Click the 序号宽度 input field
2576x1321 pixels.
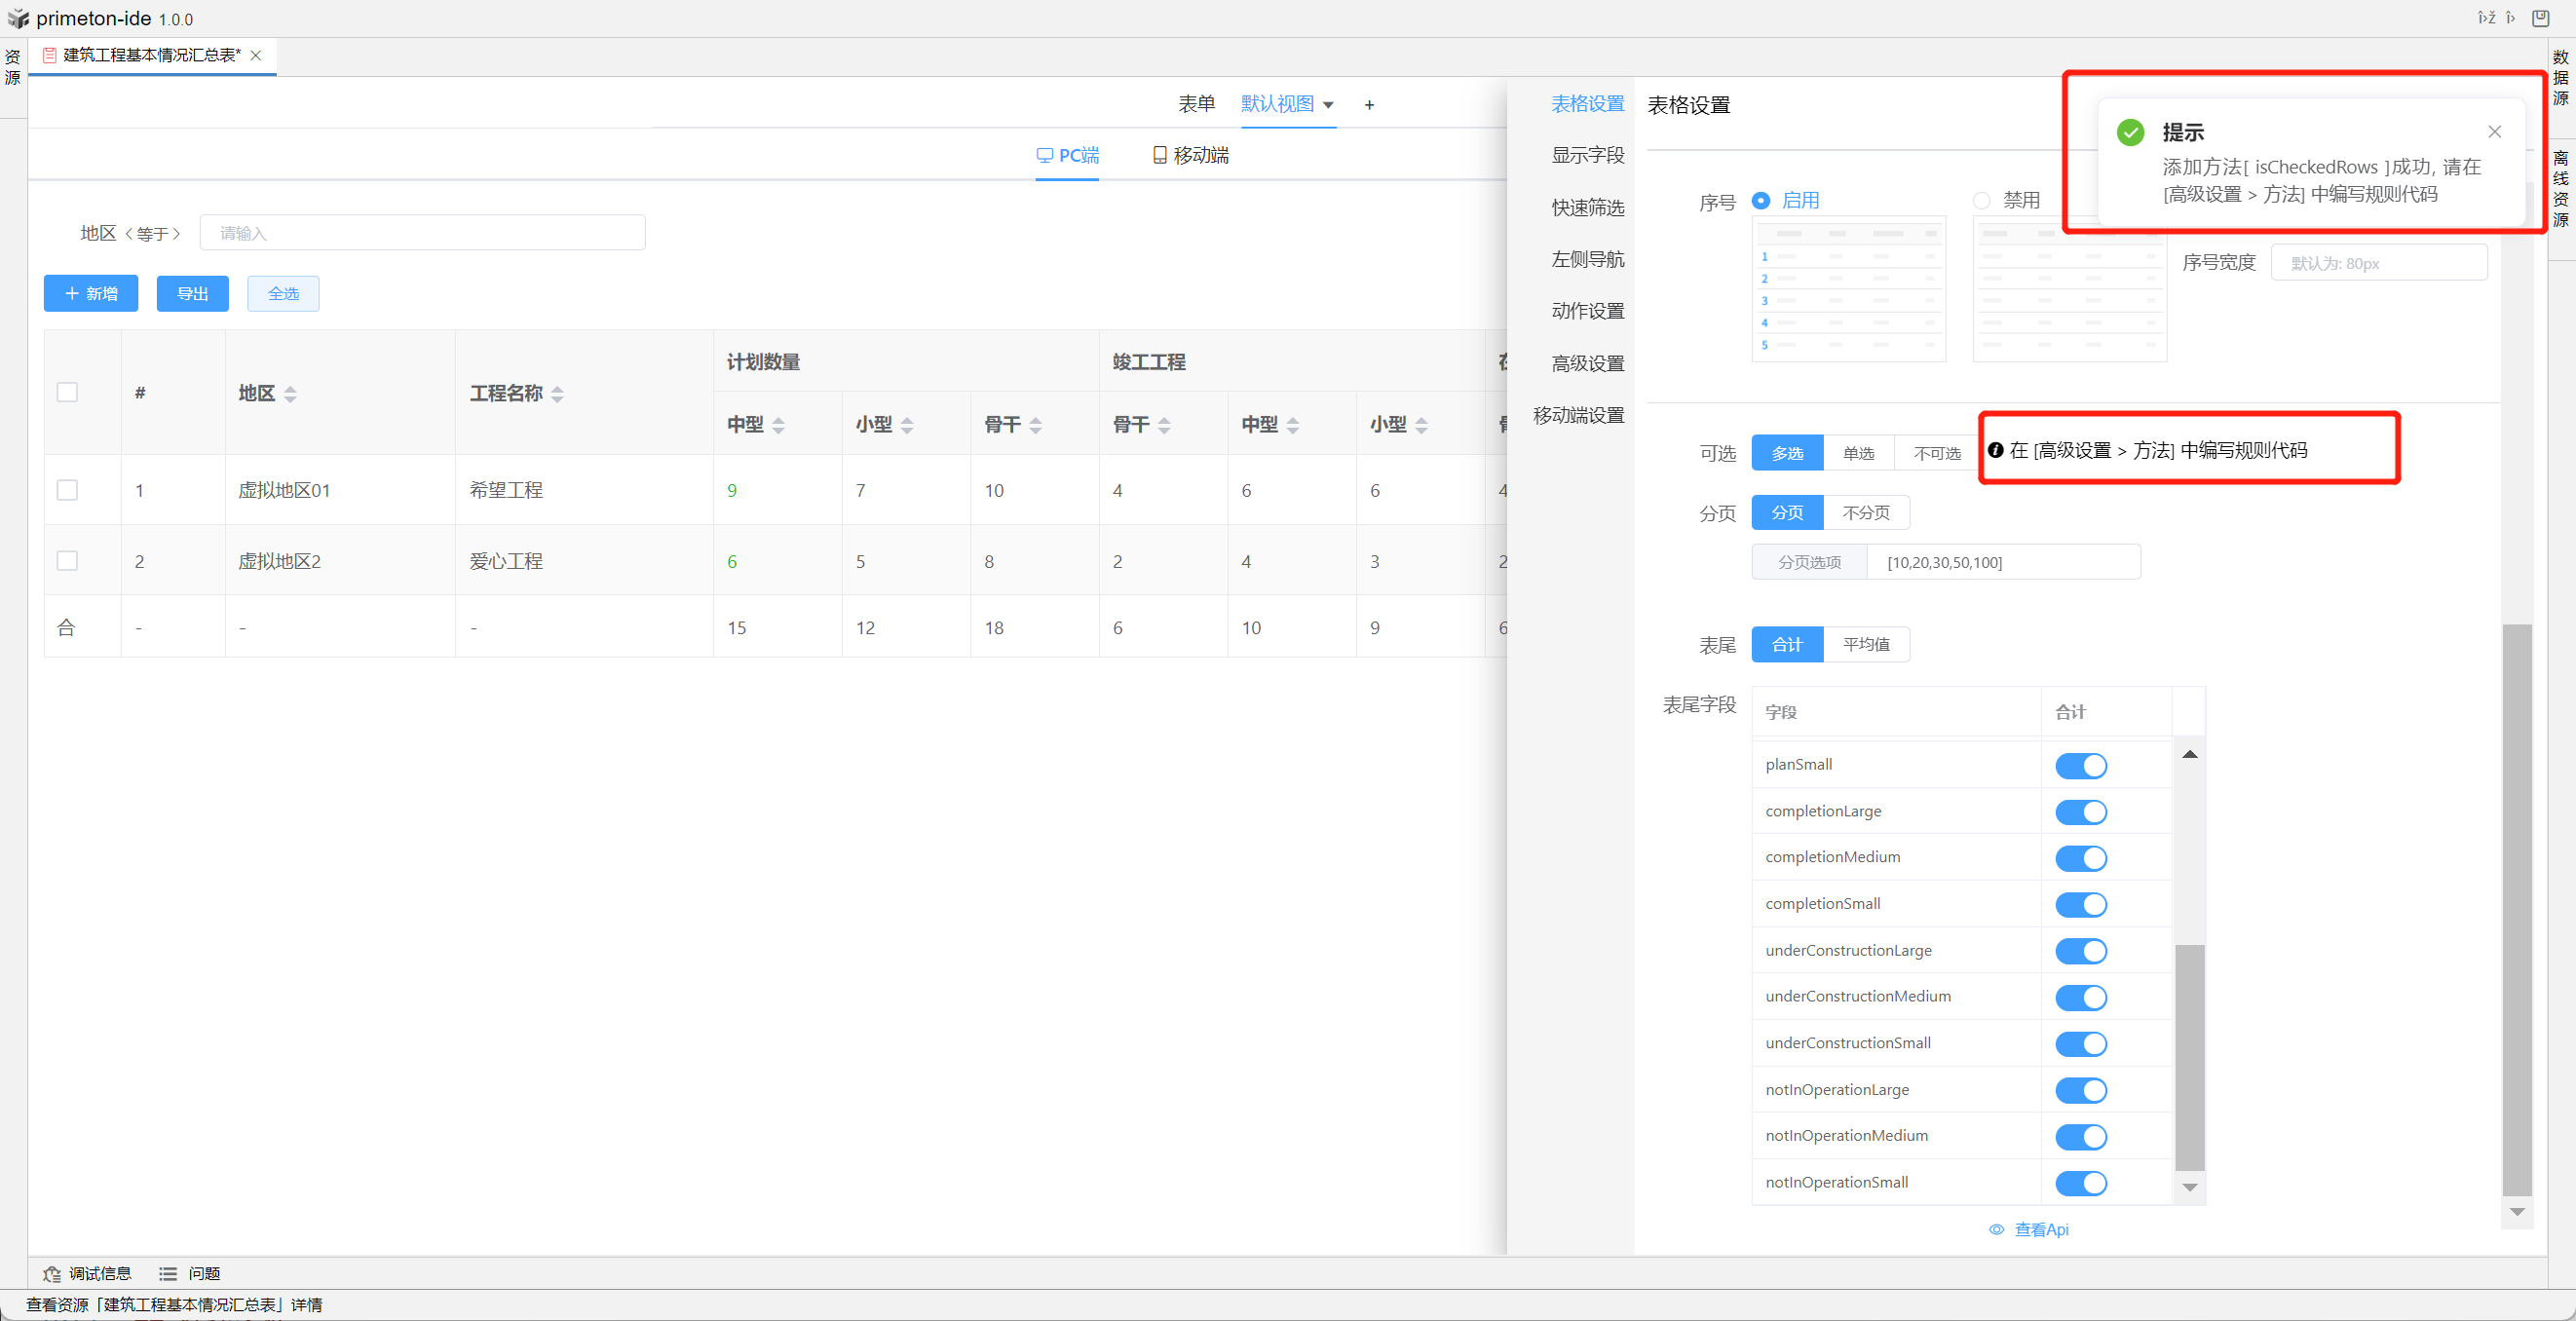point(2378,263)
